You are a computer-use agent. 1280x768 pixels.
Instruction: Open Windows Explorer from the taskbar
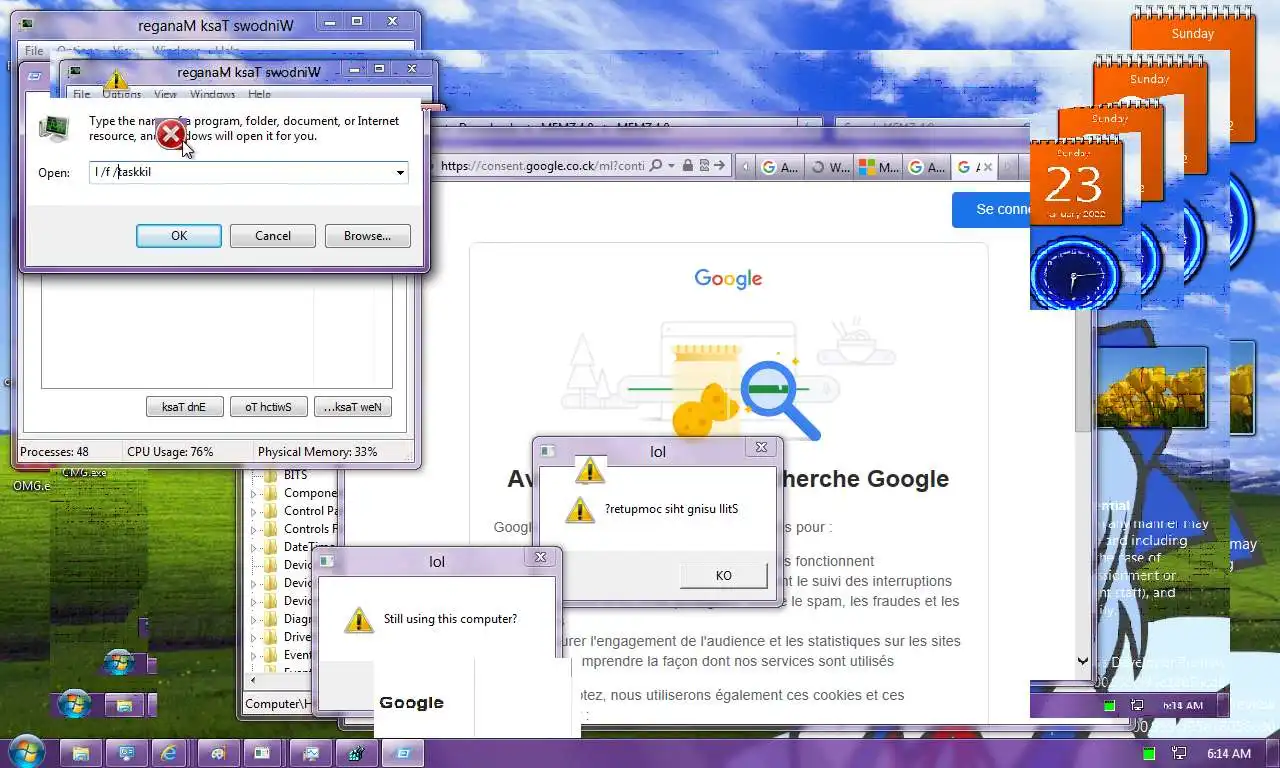81,753
